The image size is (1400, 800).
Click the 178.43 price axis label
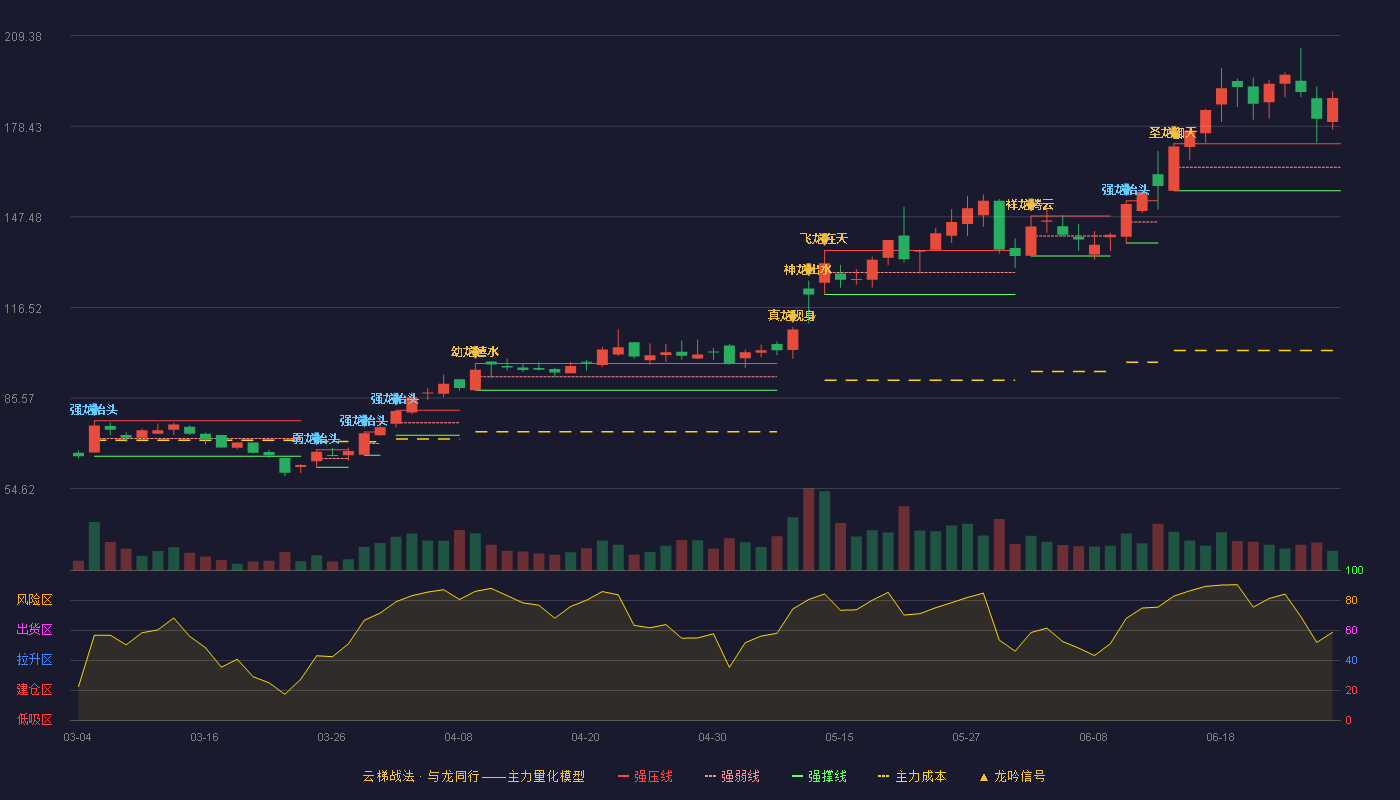(x=23, y=127)
